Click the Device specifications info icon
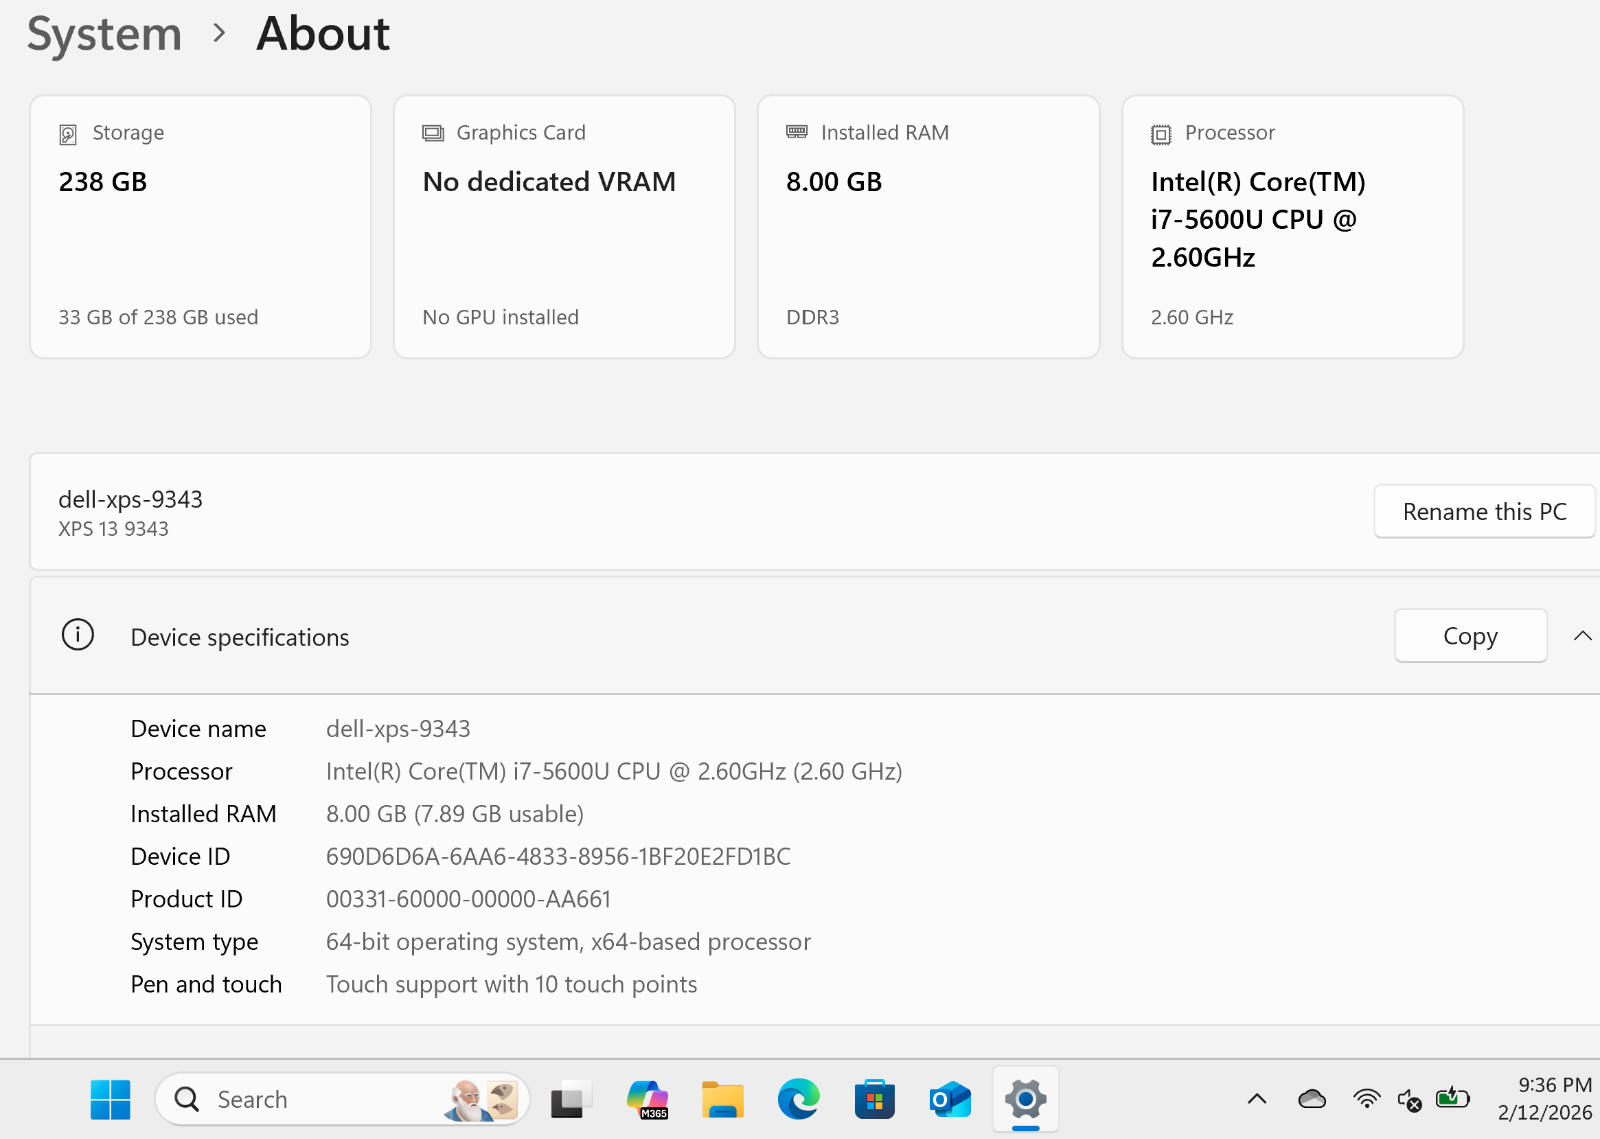 (78, 635)
